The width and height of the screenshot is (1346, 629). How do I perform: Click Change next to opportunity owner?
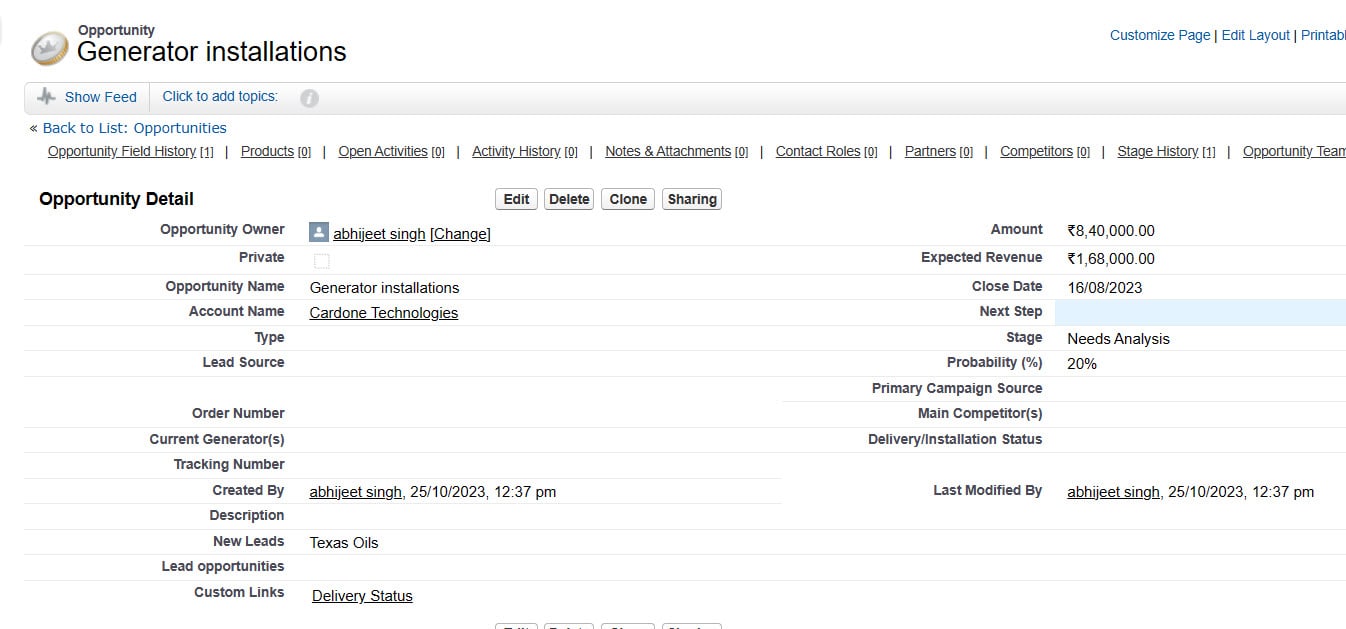click(460, 234)
